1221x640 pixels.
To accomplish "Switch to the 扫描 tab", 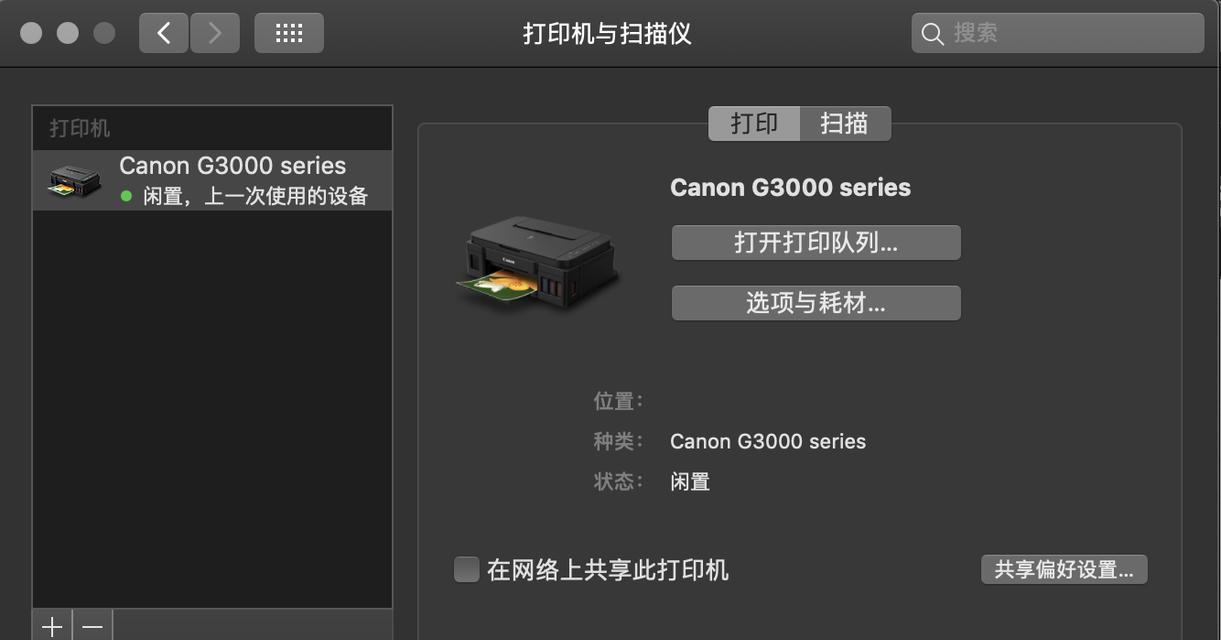I will tap(845, 123).
